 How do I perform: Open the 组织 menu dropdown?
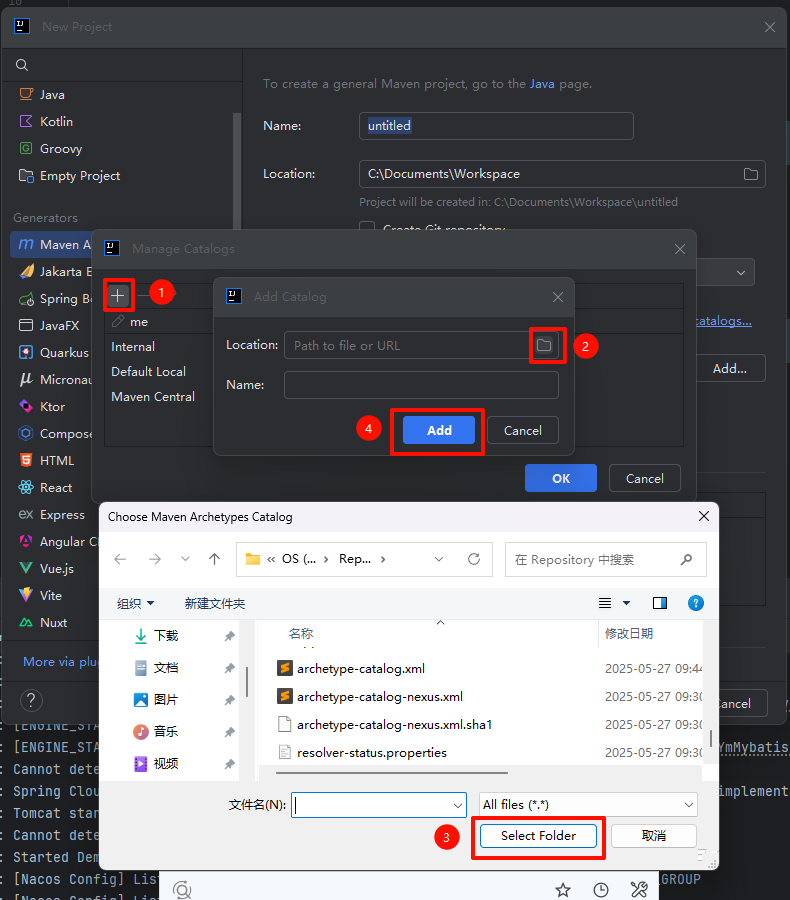tap(135, 603)
